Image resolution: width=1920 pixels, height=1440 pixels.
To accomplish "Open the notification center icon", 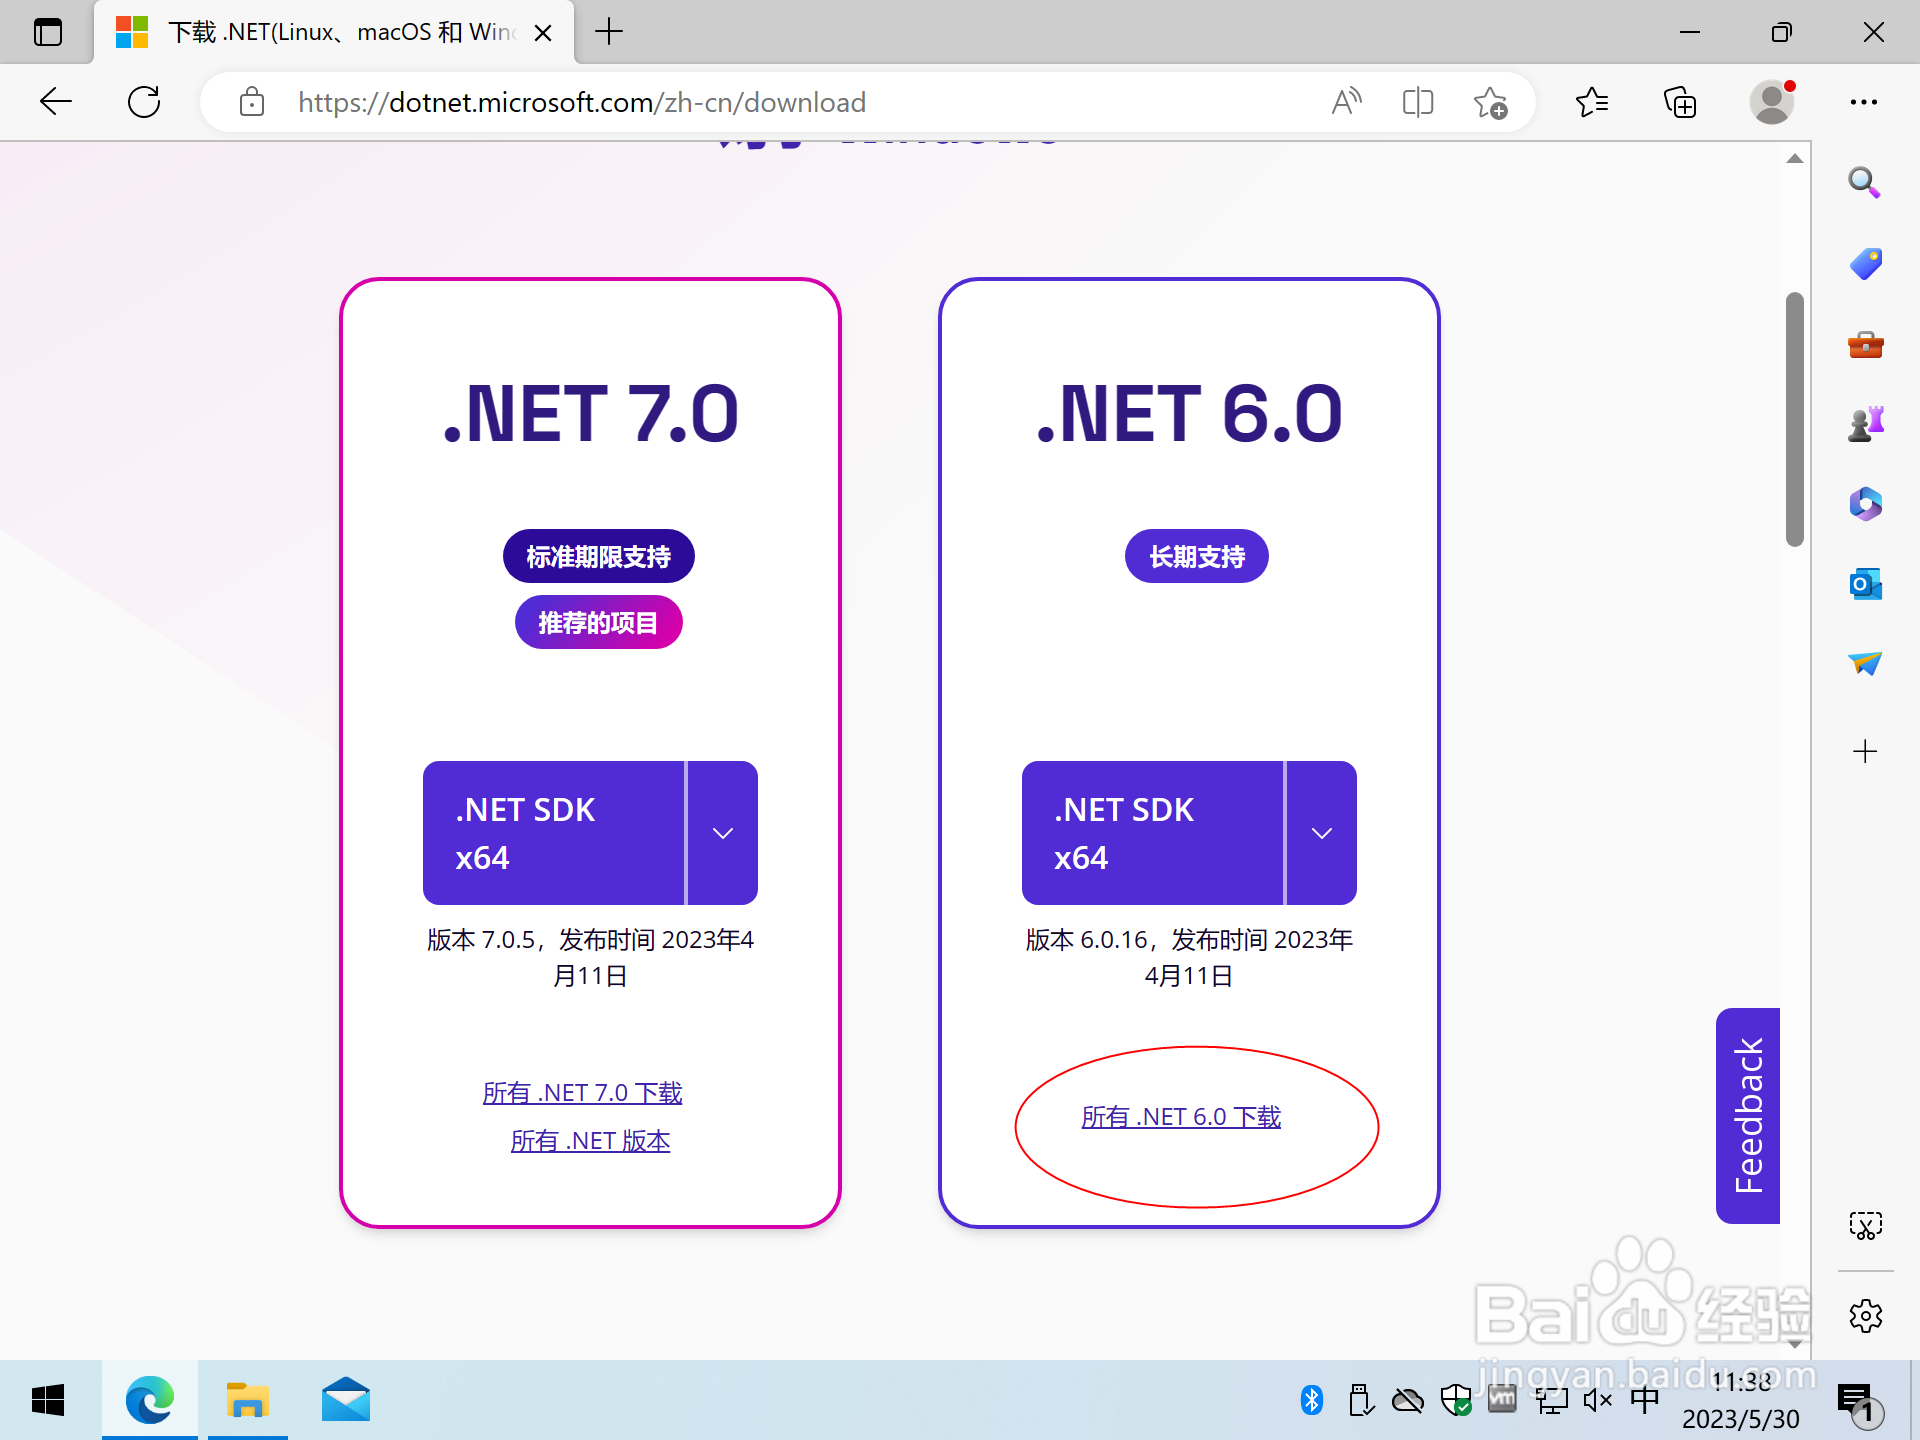I will click(x=1860, y=1402).
